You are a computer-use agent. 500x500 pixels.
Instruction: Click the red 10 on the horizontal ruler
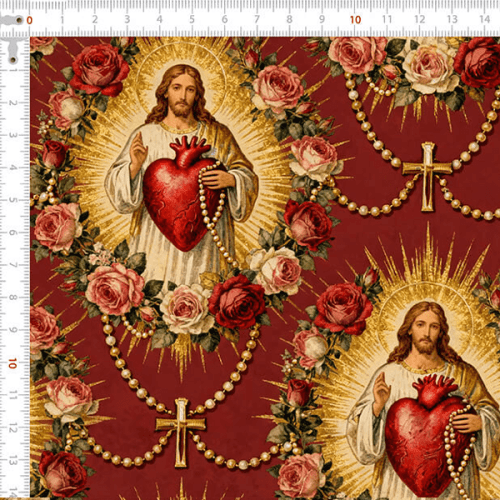[x=355, y=20]
